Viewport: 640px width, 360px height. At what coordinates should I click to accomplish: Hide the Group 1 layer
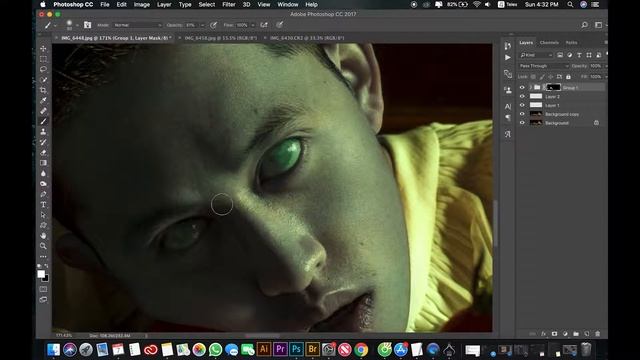pyautogui.click(x=522, y=87)
